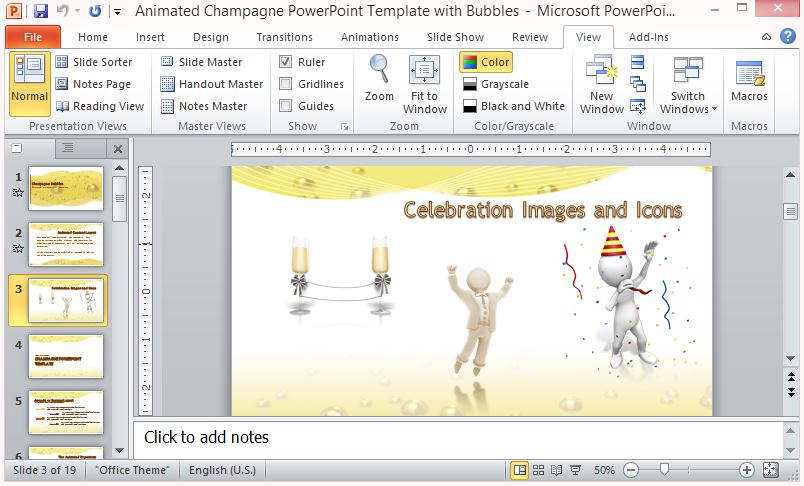Turn on the Guides checkbox
Viewport: 804px width, 486px height.
[x=286, y=106]
